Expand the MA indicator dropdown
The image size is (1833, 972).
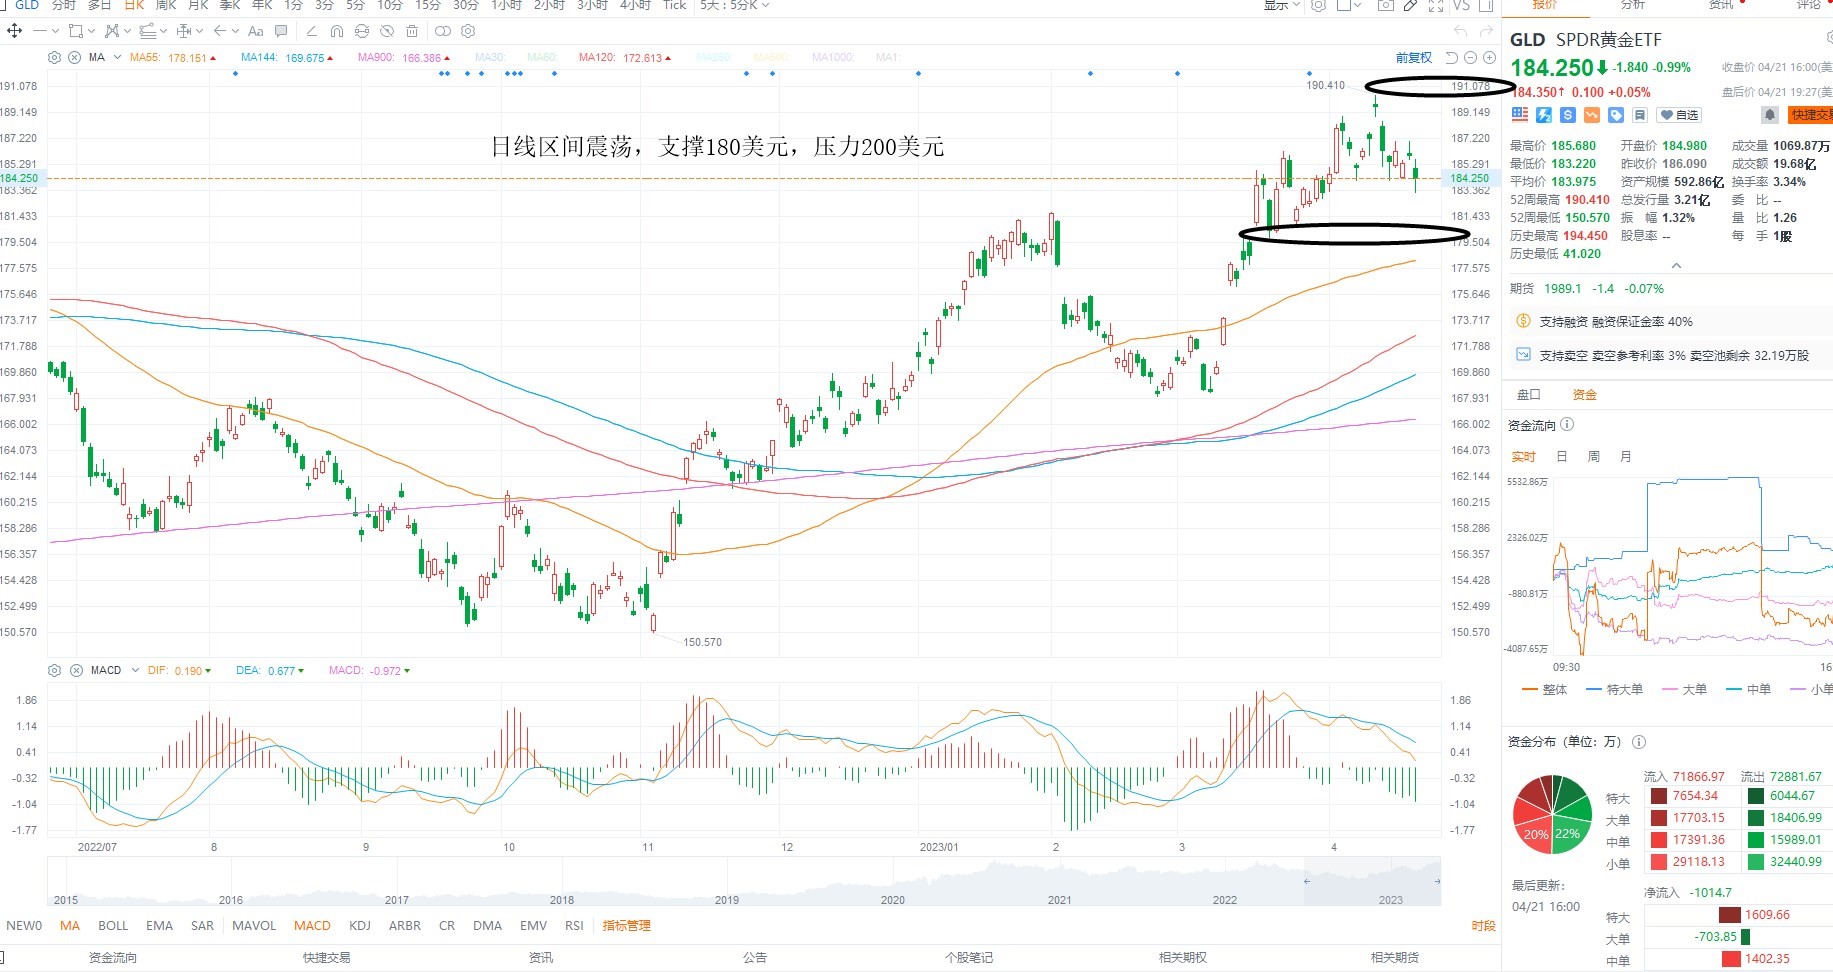105,57
